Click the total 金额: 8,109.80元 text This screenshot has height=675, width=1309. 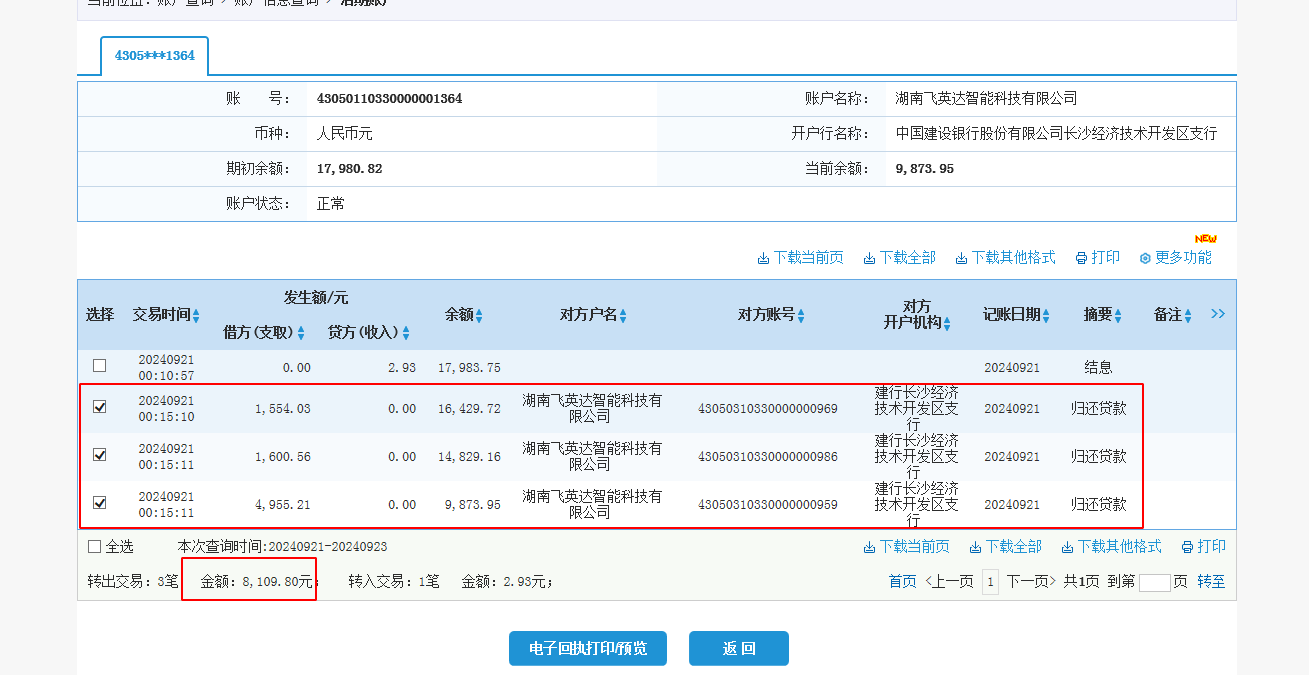256,581
